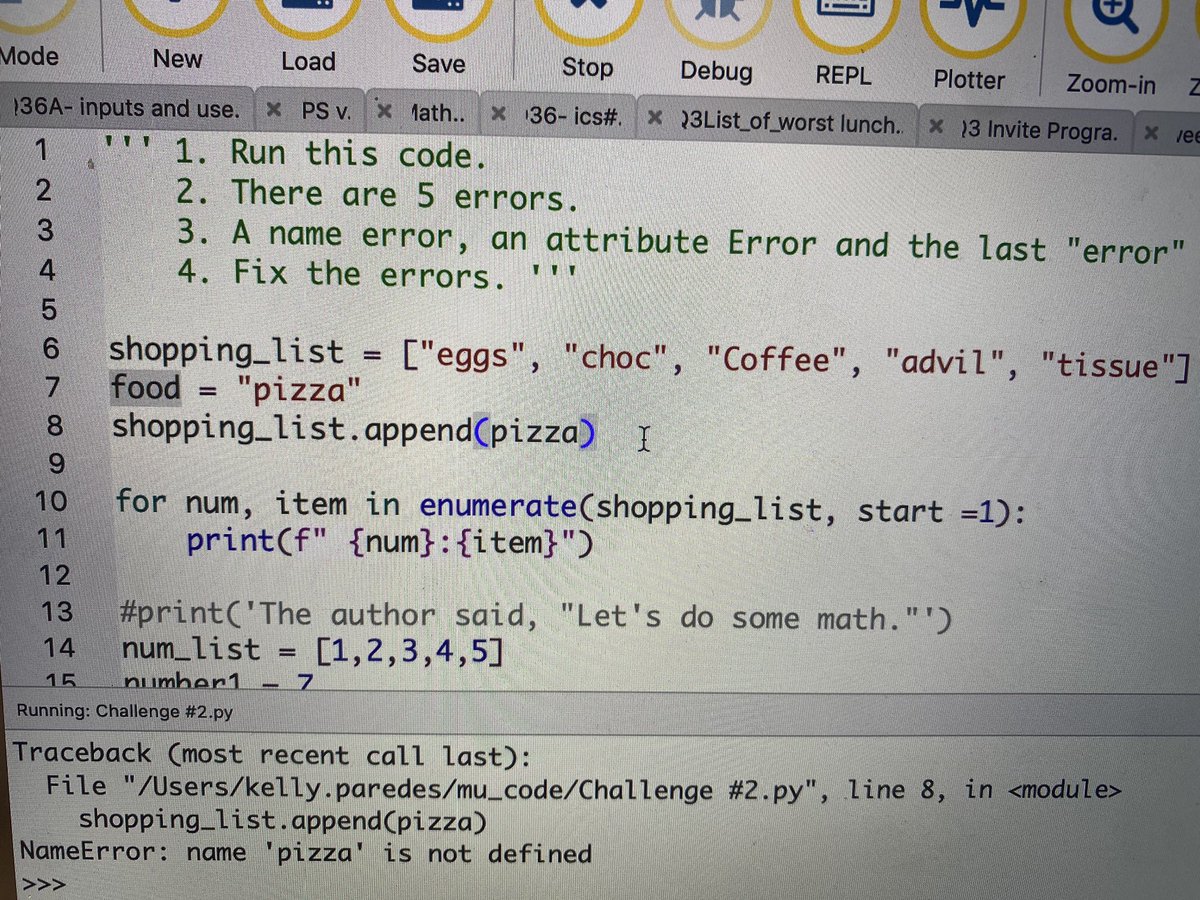Click the Zoom-in toolbar button
This screenshot has width=1200, height=900.
1110,50
